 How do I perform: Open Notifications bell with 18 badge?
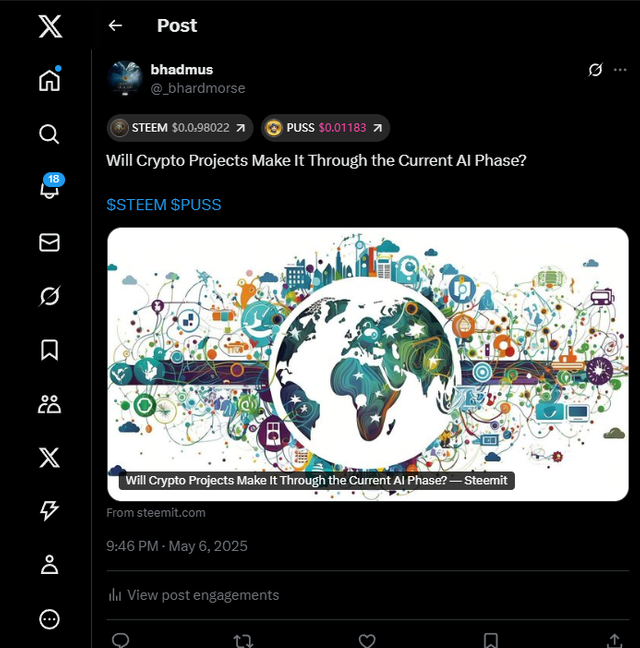coord(50,186)
